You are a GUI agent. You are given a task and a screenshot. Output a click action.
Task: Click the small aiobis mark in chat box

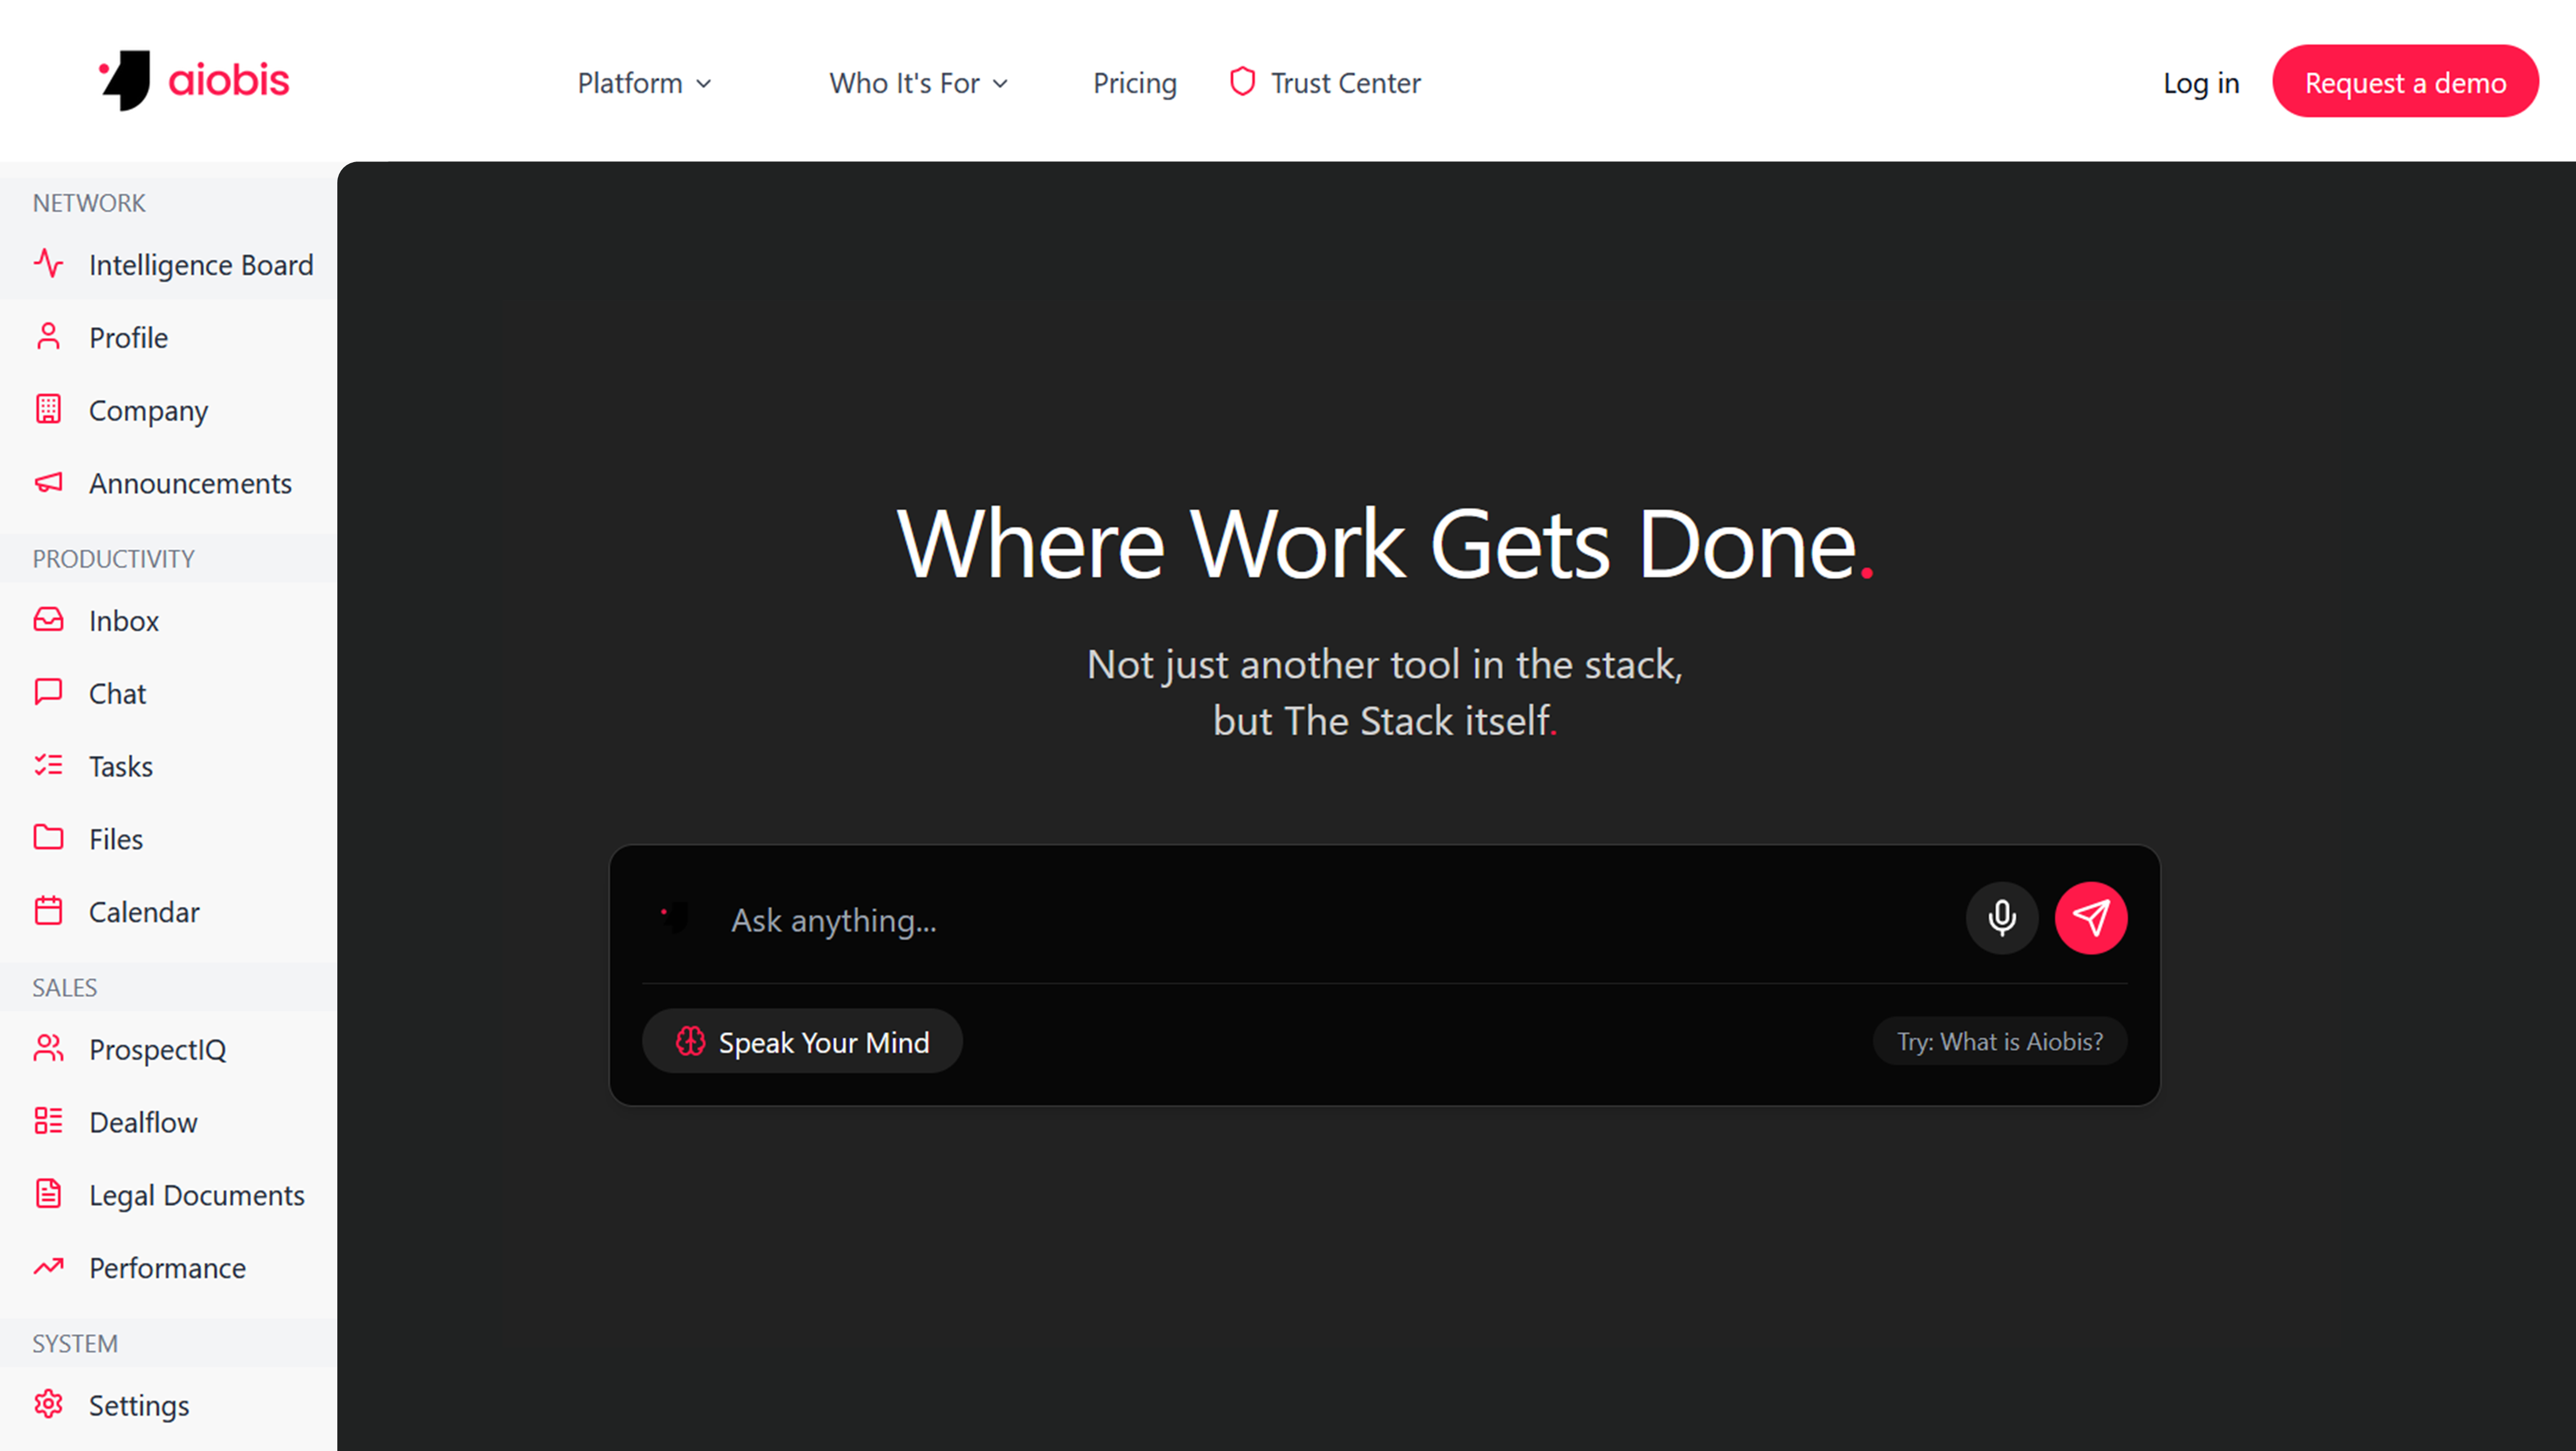tap(675, 918)
